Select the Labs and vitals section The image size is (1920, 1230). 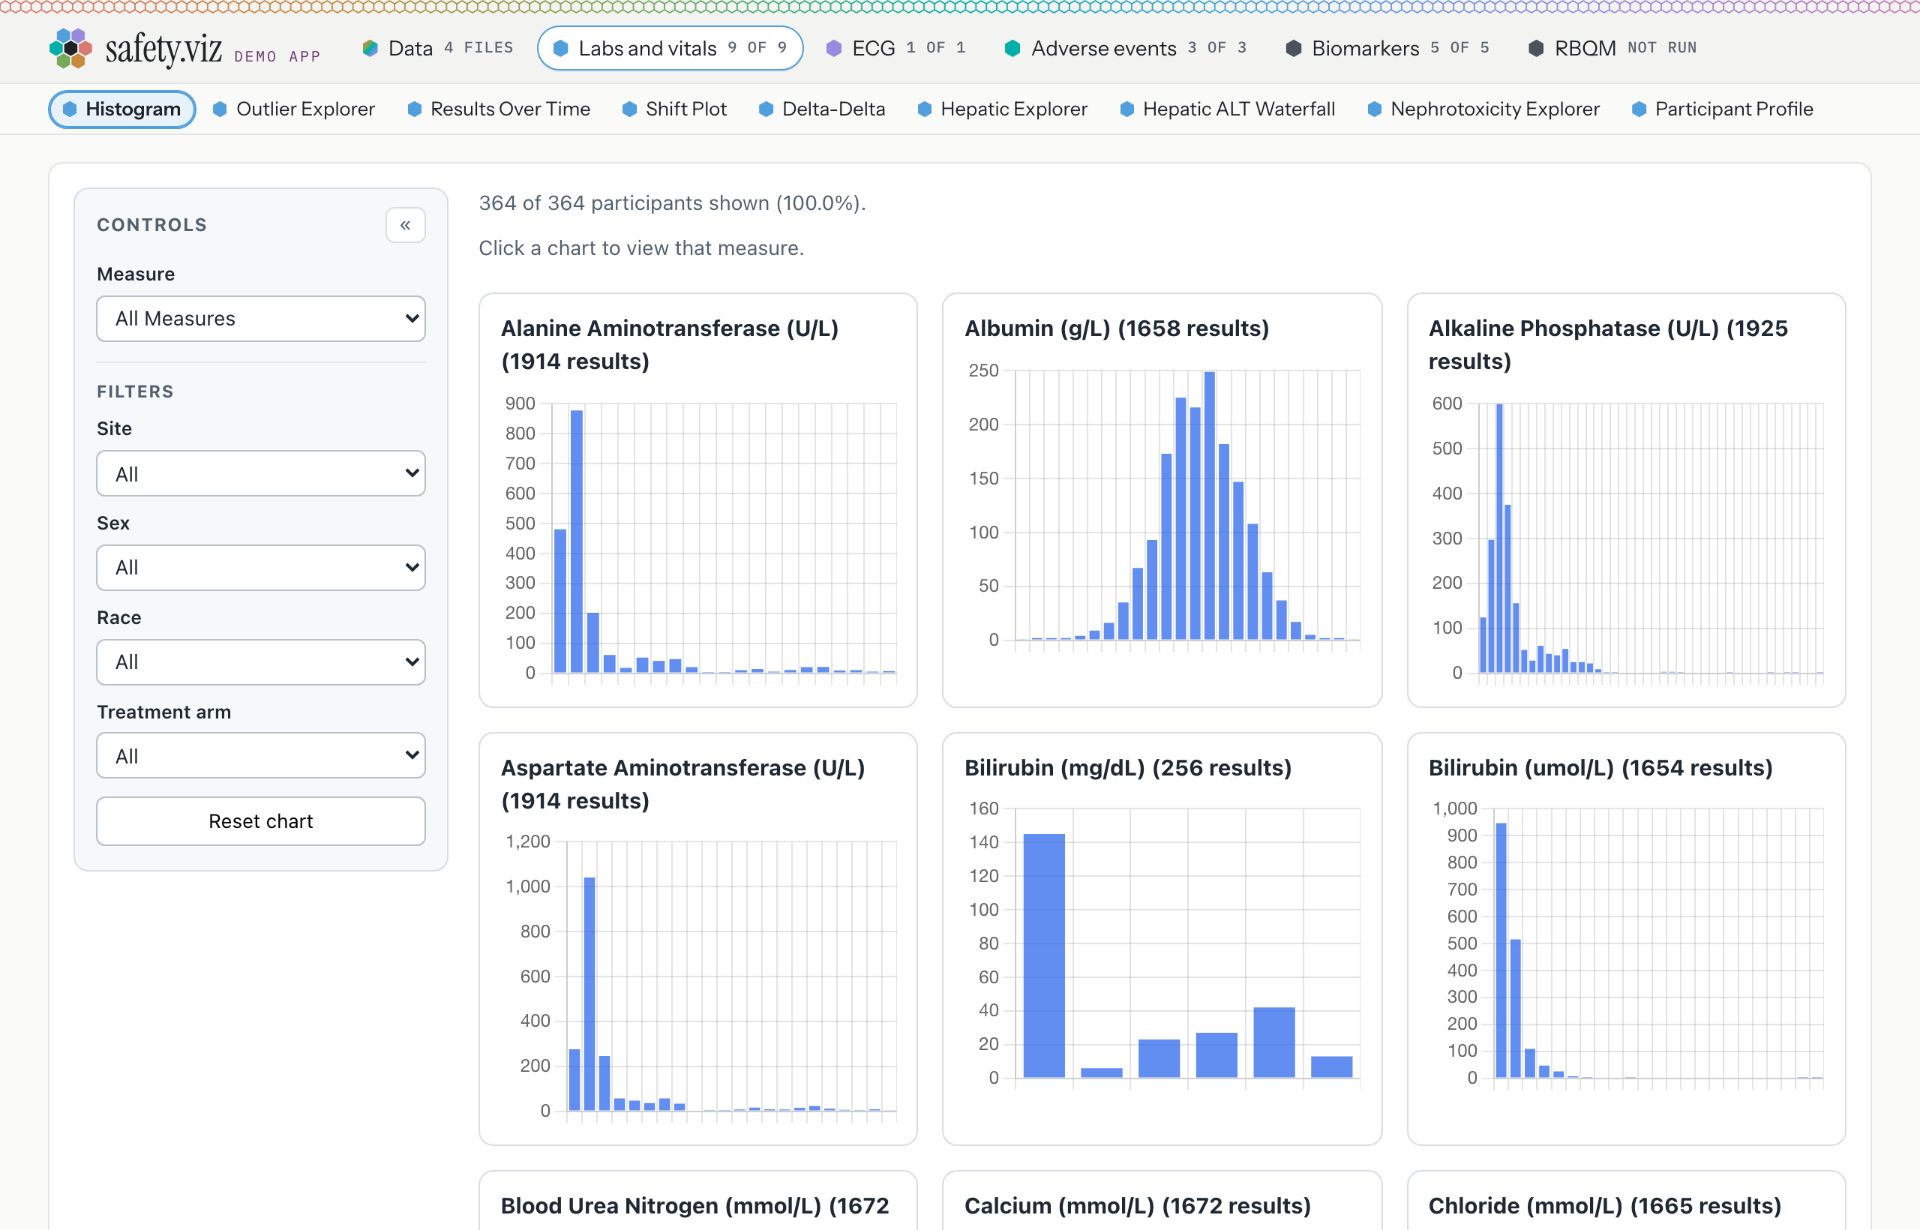(670, 48)
